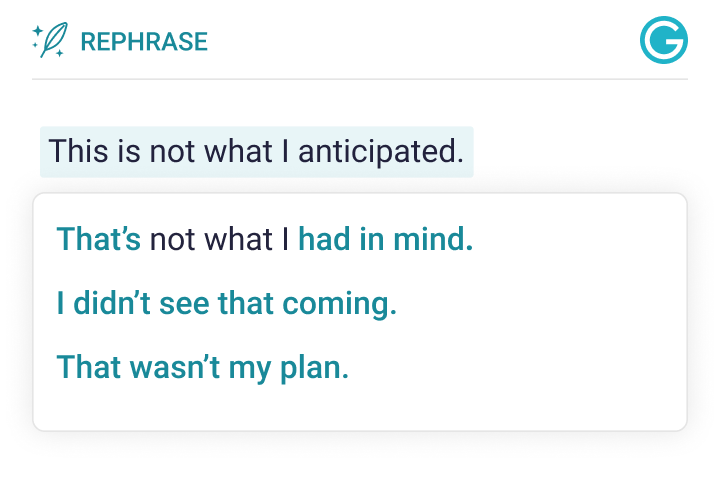Click the word 'anticipated' in the original sentence
The image size is (720, 480).
(381, 152)
